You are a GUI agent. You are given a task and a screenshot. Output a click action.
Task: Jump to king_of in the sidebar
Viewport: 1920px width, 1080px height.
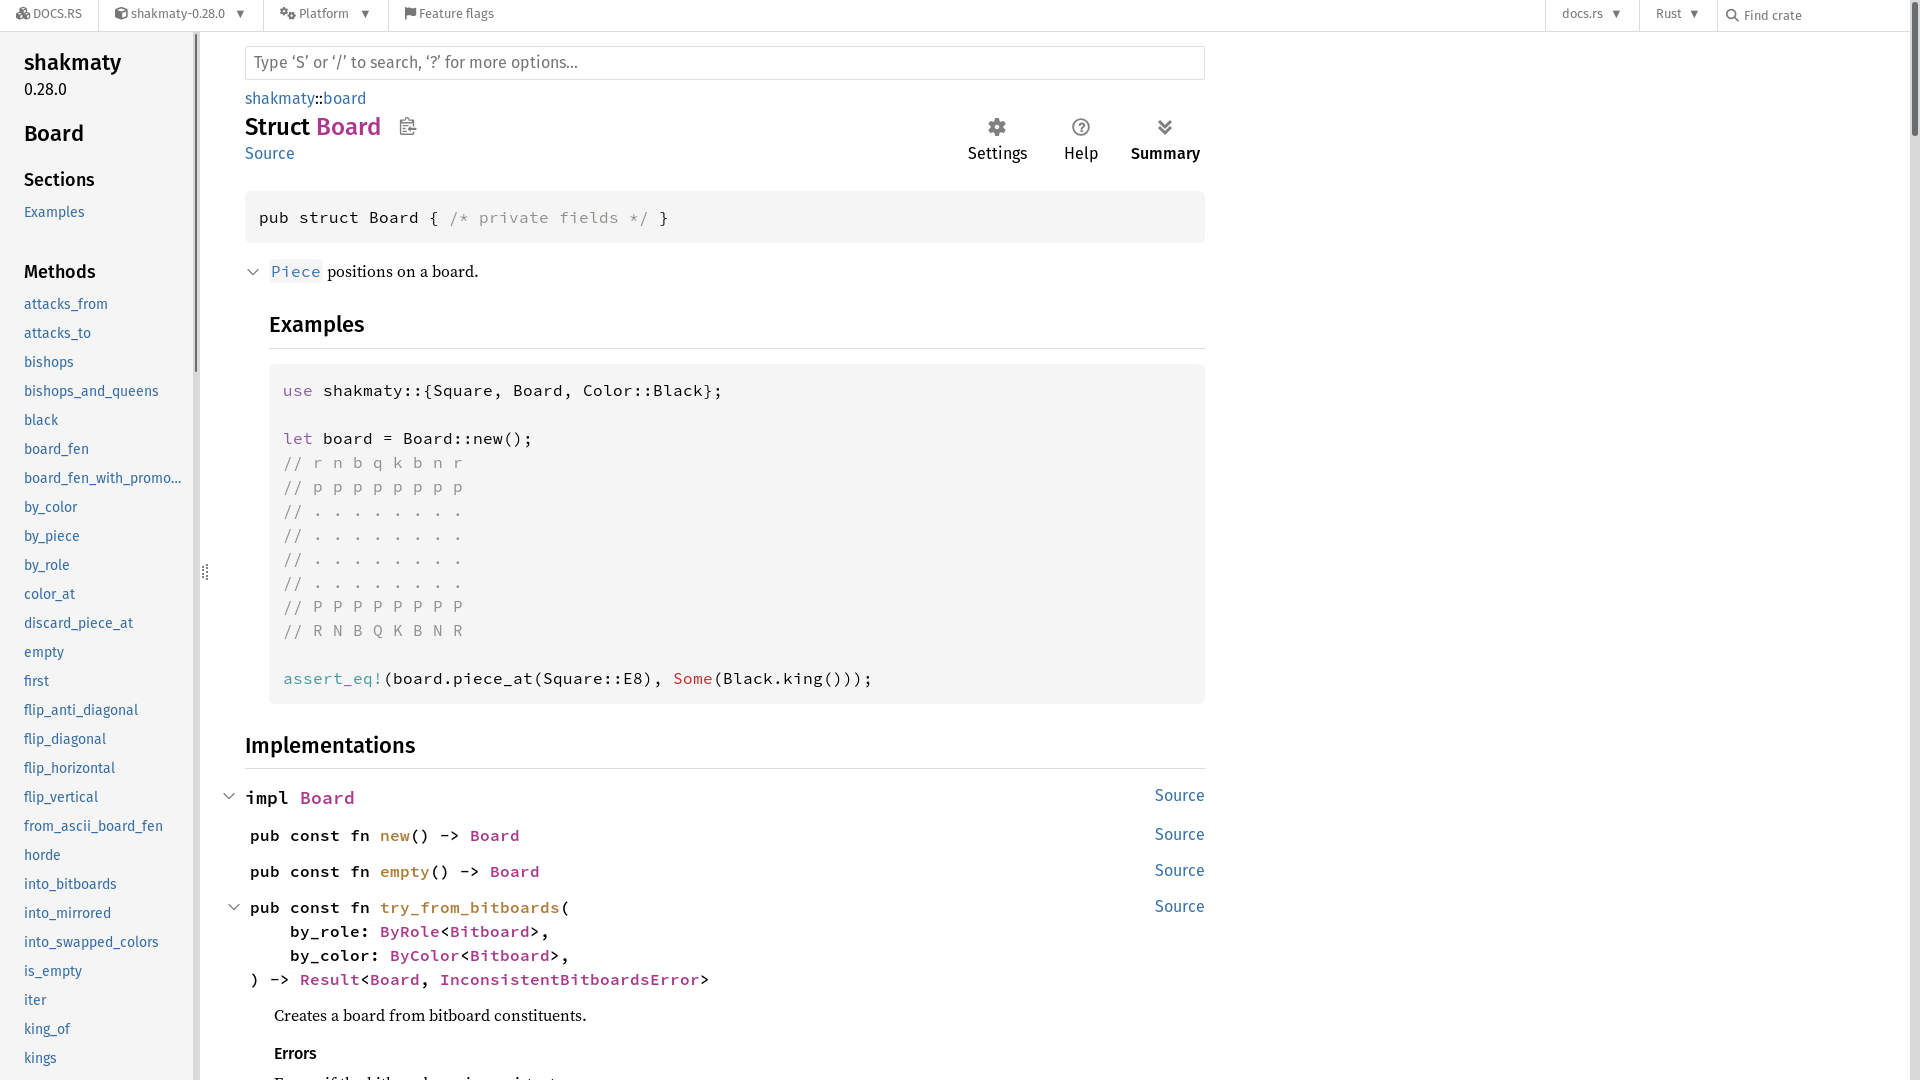(x=47, y=1029)
